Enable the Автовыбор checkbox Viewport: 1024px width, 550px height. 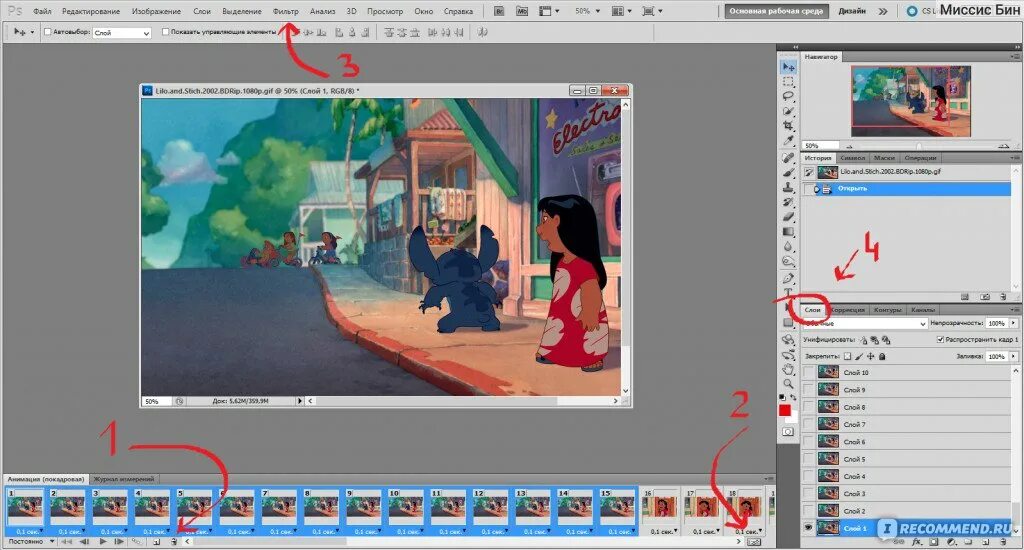48,31
